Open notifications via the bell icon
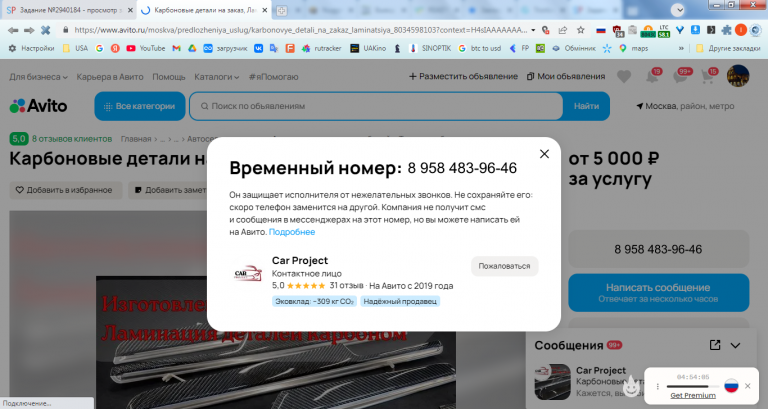 652,76
